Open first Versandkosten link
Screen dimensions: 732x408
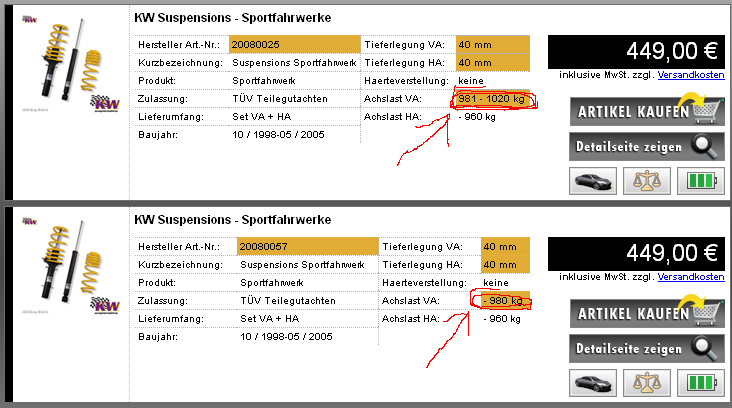(691, 75)
